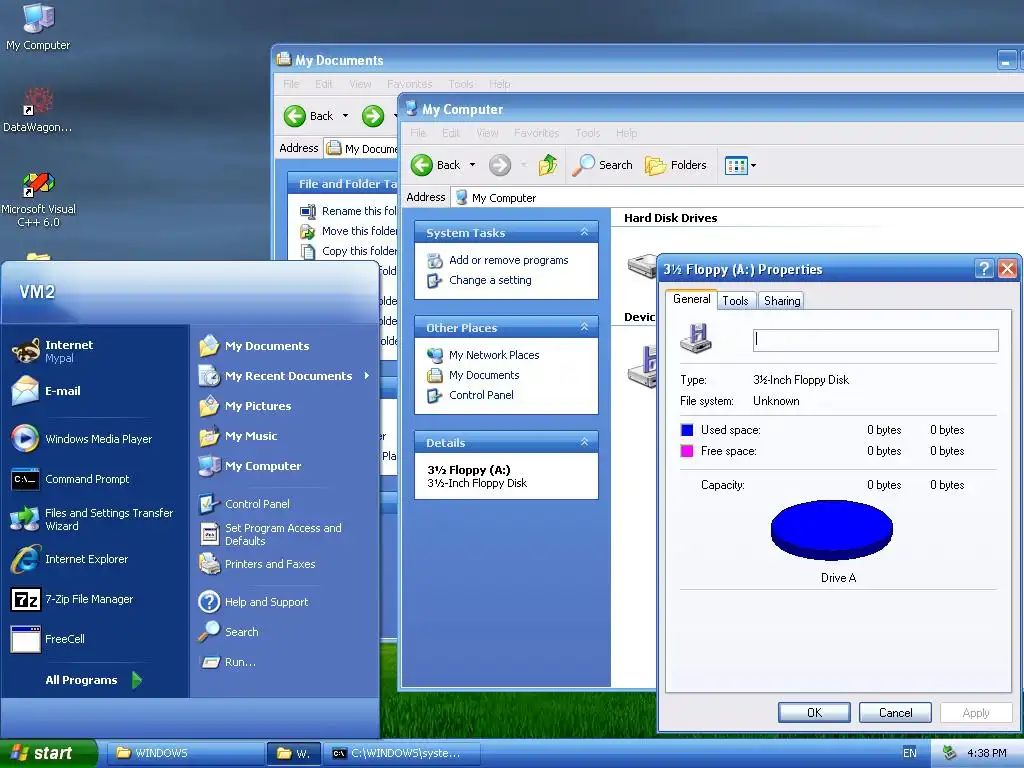Click the Start button

(x=48, y=753)
